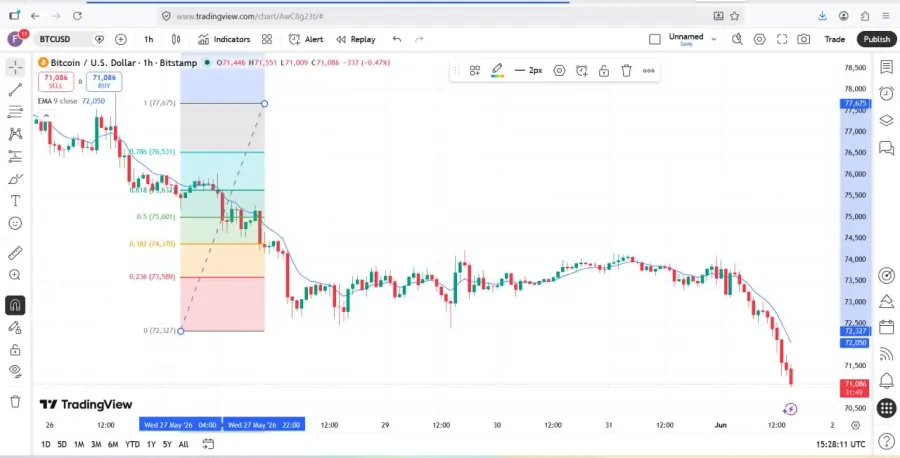This screenshot has height=458, width=900.
Task: Open the watchlist panel icon
Action: 886,67
